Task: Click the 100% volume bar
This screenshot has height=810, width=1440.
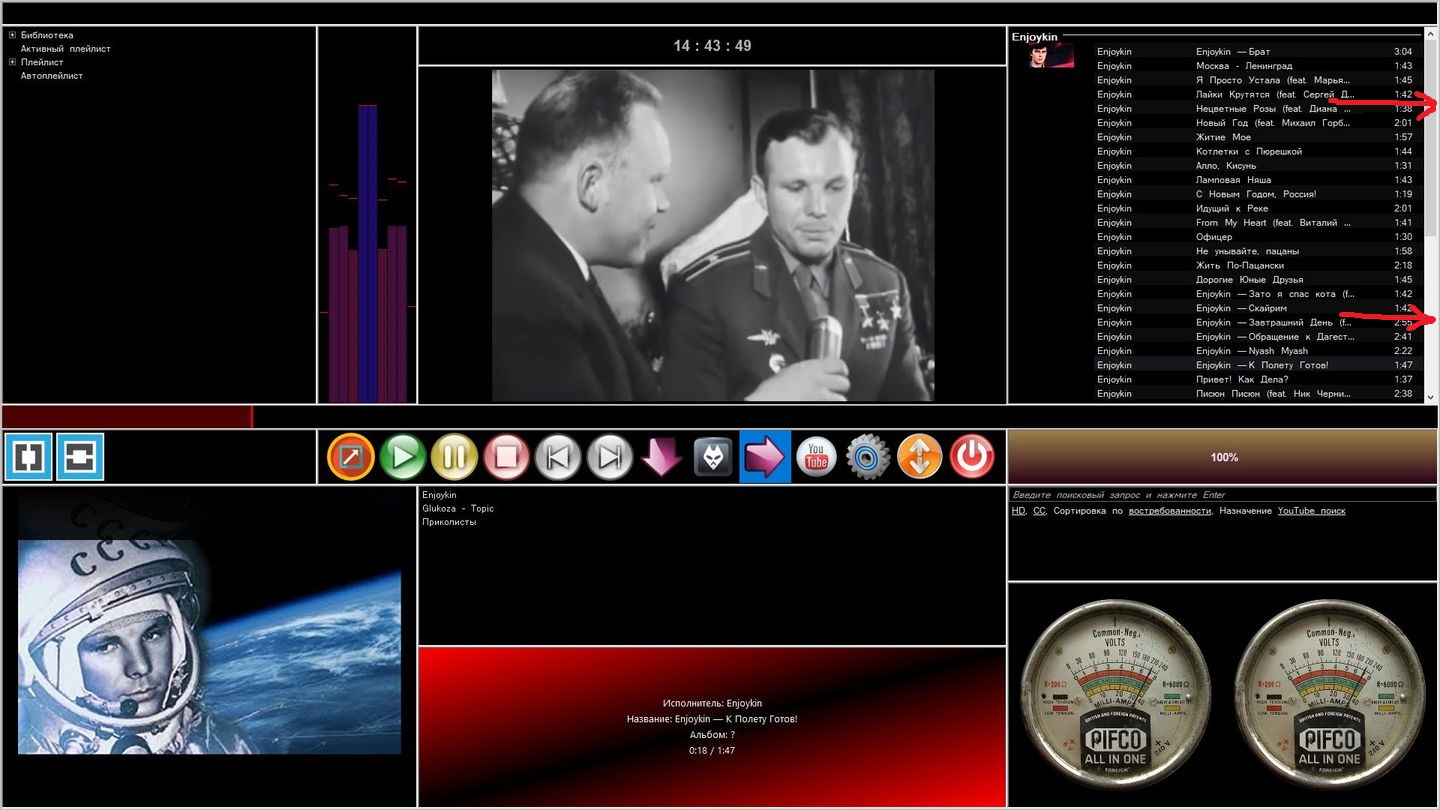Action: [x=1223, y=457]
